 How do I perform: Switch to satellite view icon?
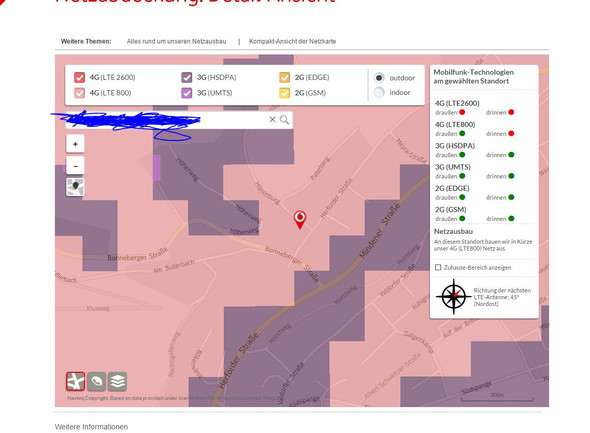point(96,381)
